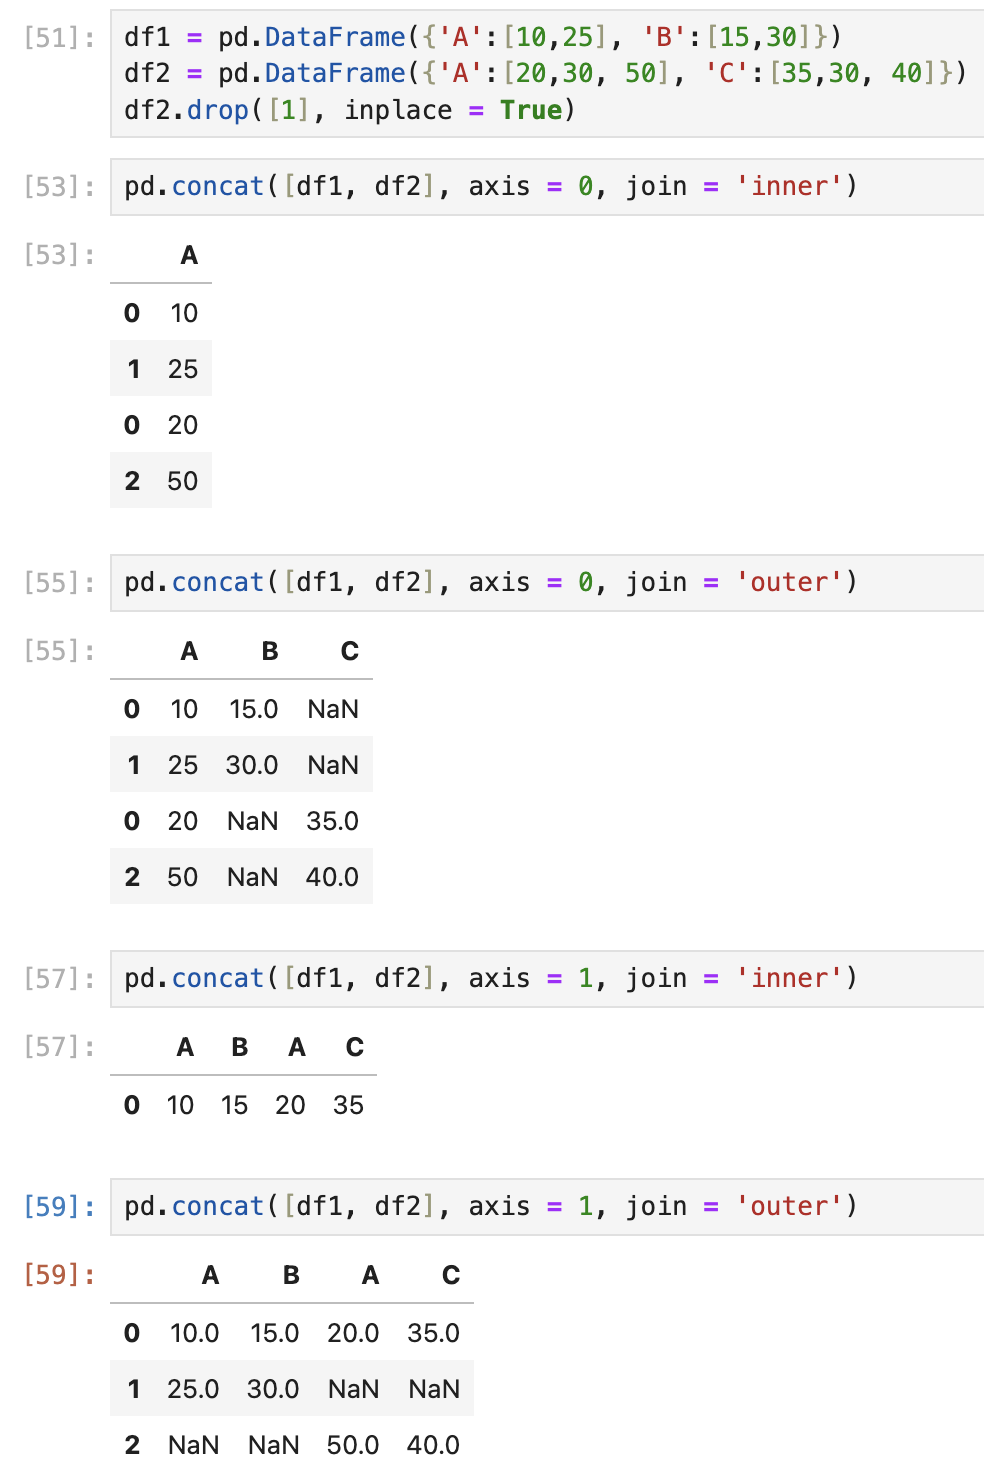Click the blue [59]: input prompt
The height and width of the screenshot is (1474, 984).
(60, 1207)
